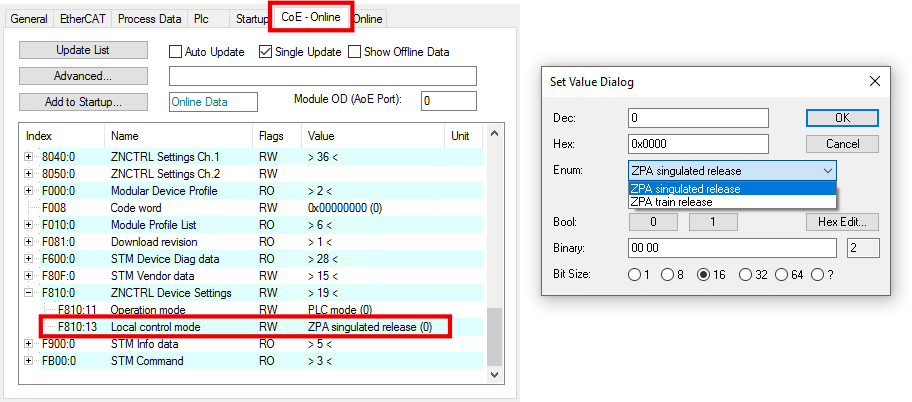Image resolution: width=912 pixels, height=402 pixels.
Task: Click the PLC mode (0) value
Action: pos(340,309)
